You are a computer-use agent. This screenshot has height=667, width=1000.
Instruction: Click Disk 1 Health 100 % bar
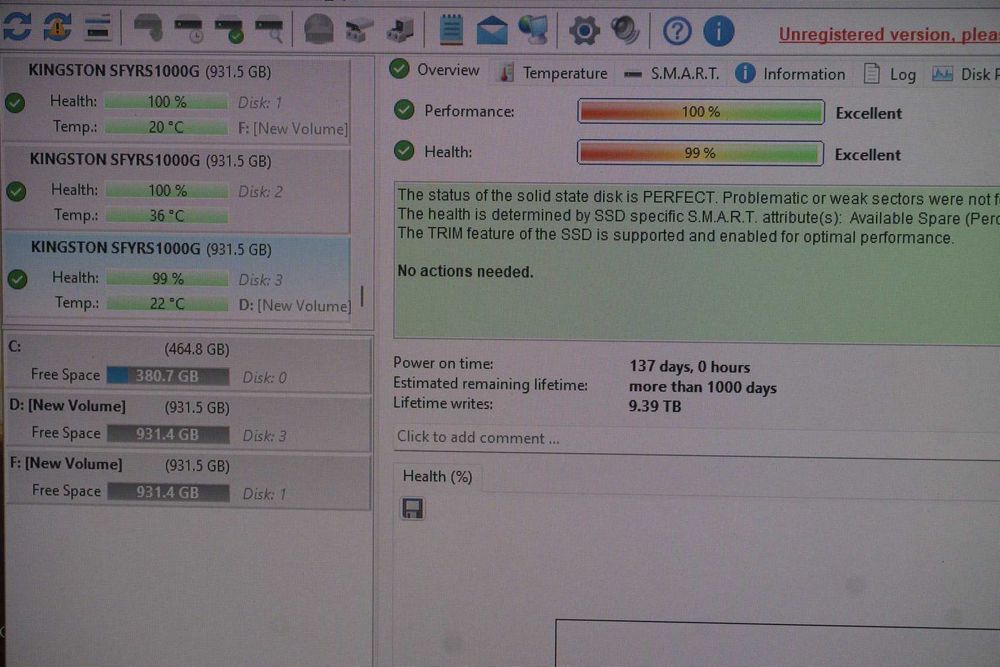point(166,101)
